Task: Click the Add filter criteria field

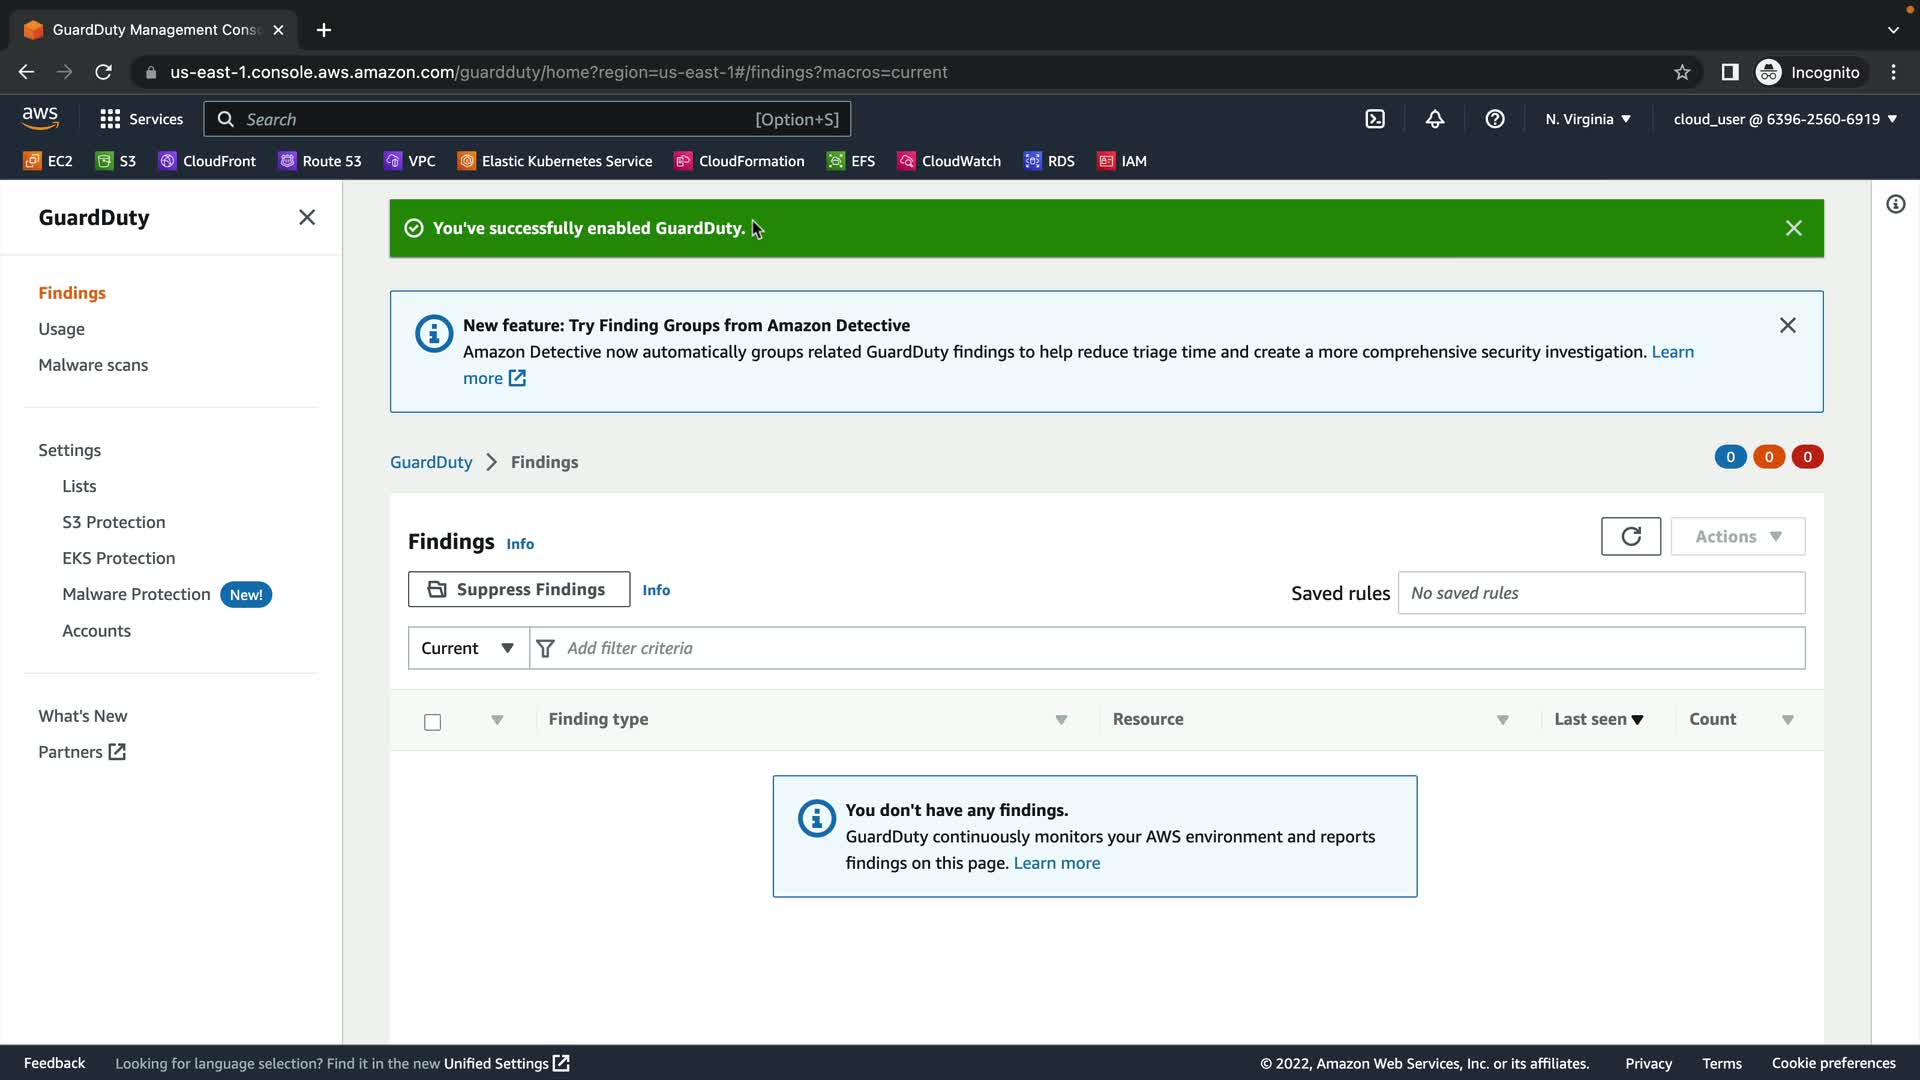Action: click(x=1165, y=648)
